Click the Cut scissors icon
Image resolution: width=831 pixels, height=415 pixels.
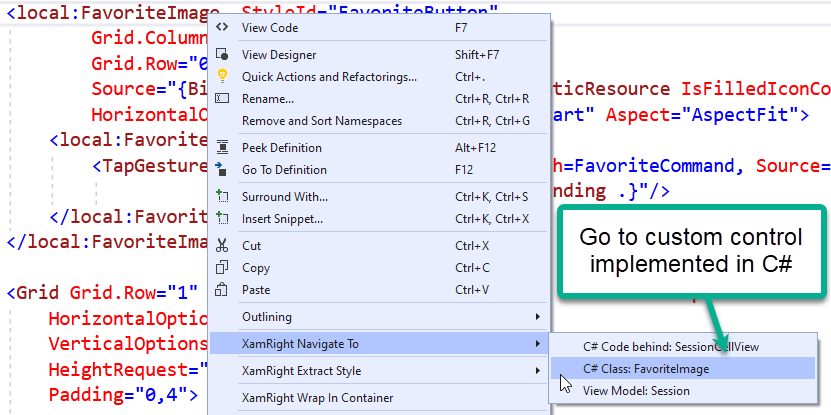[222, 245]
